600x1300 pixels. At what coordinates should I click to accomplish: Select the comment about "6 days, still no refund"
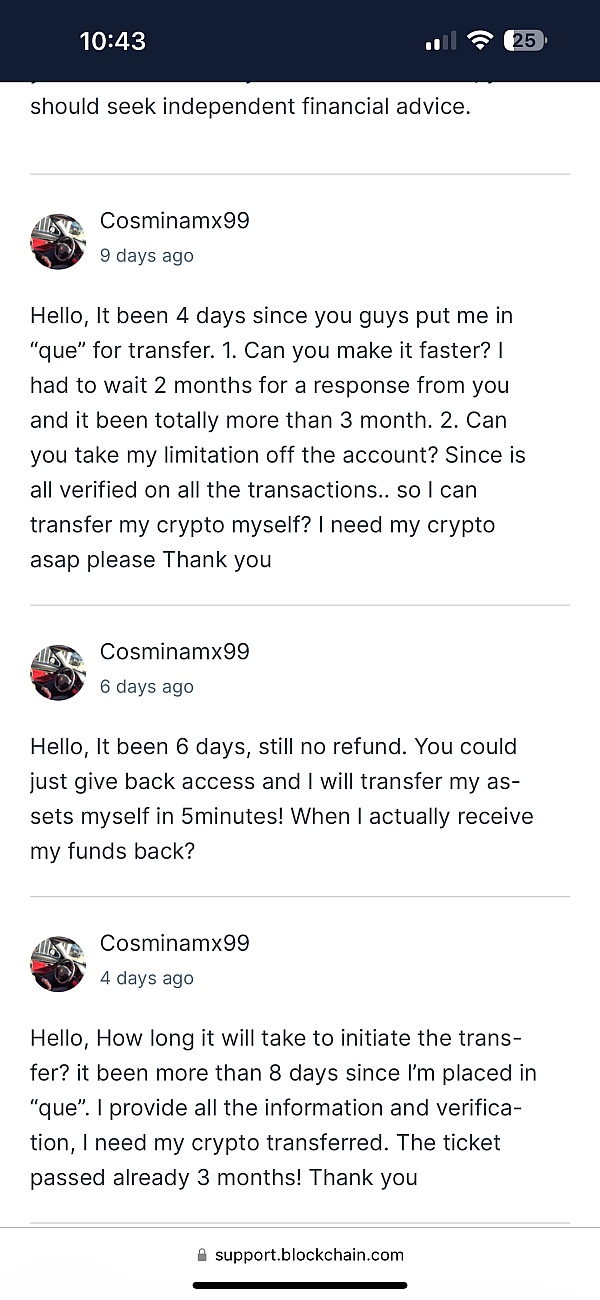tap(281, 799)
